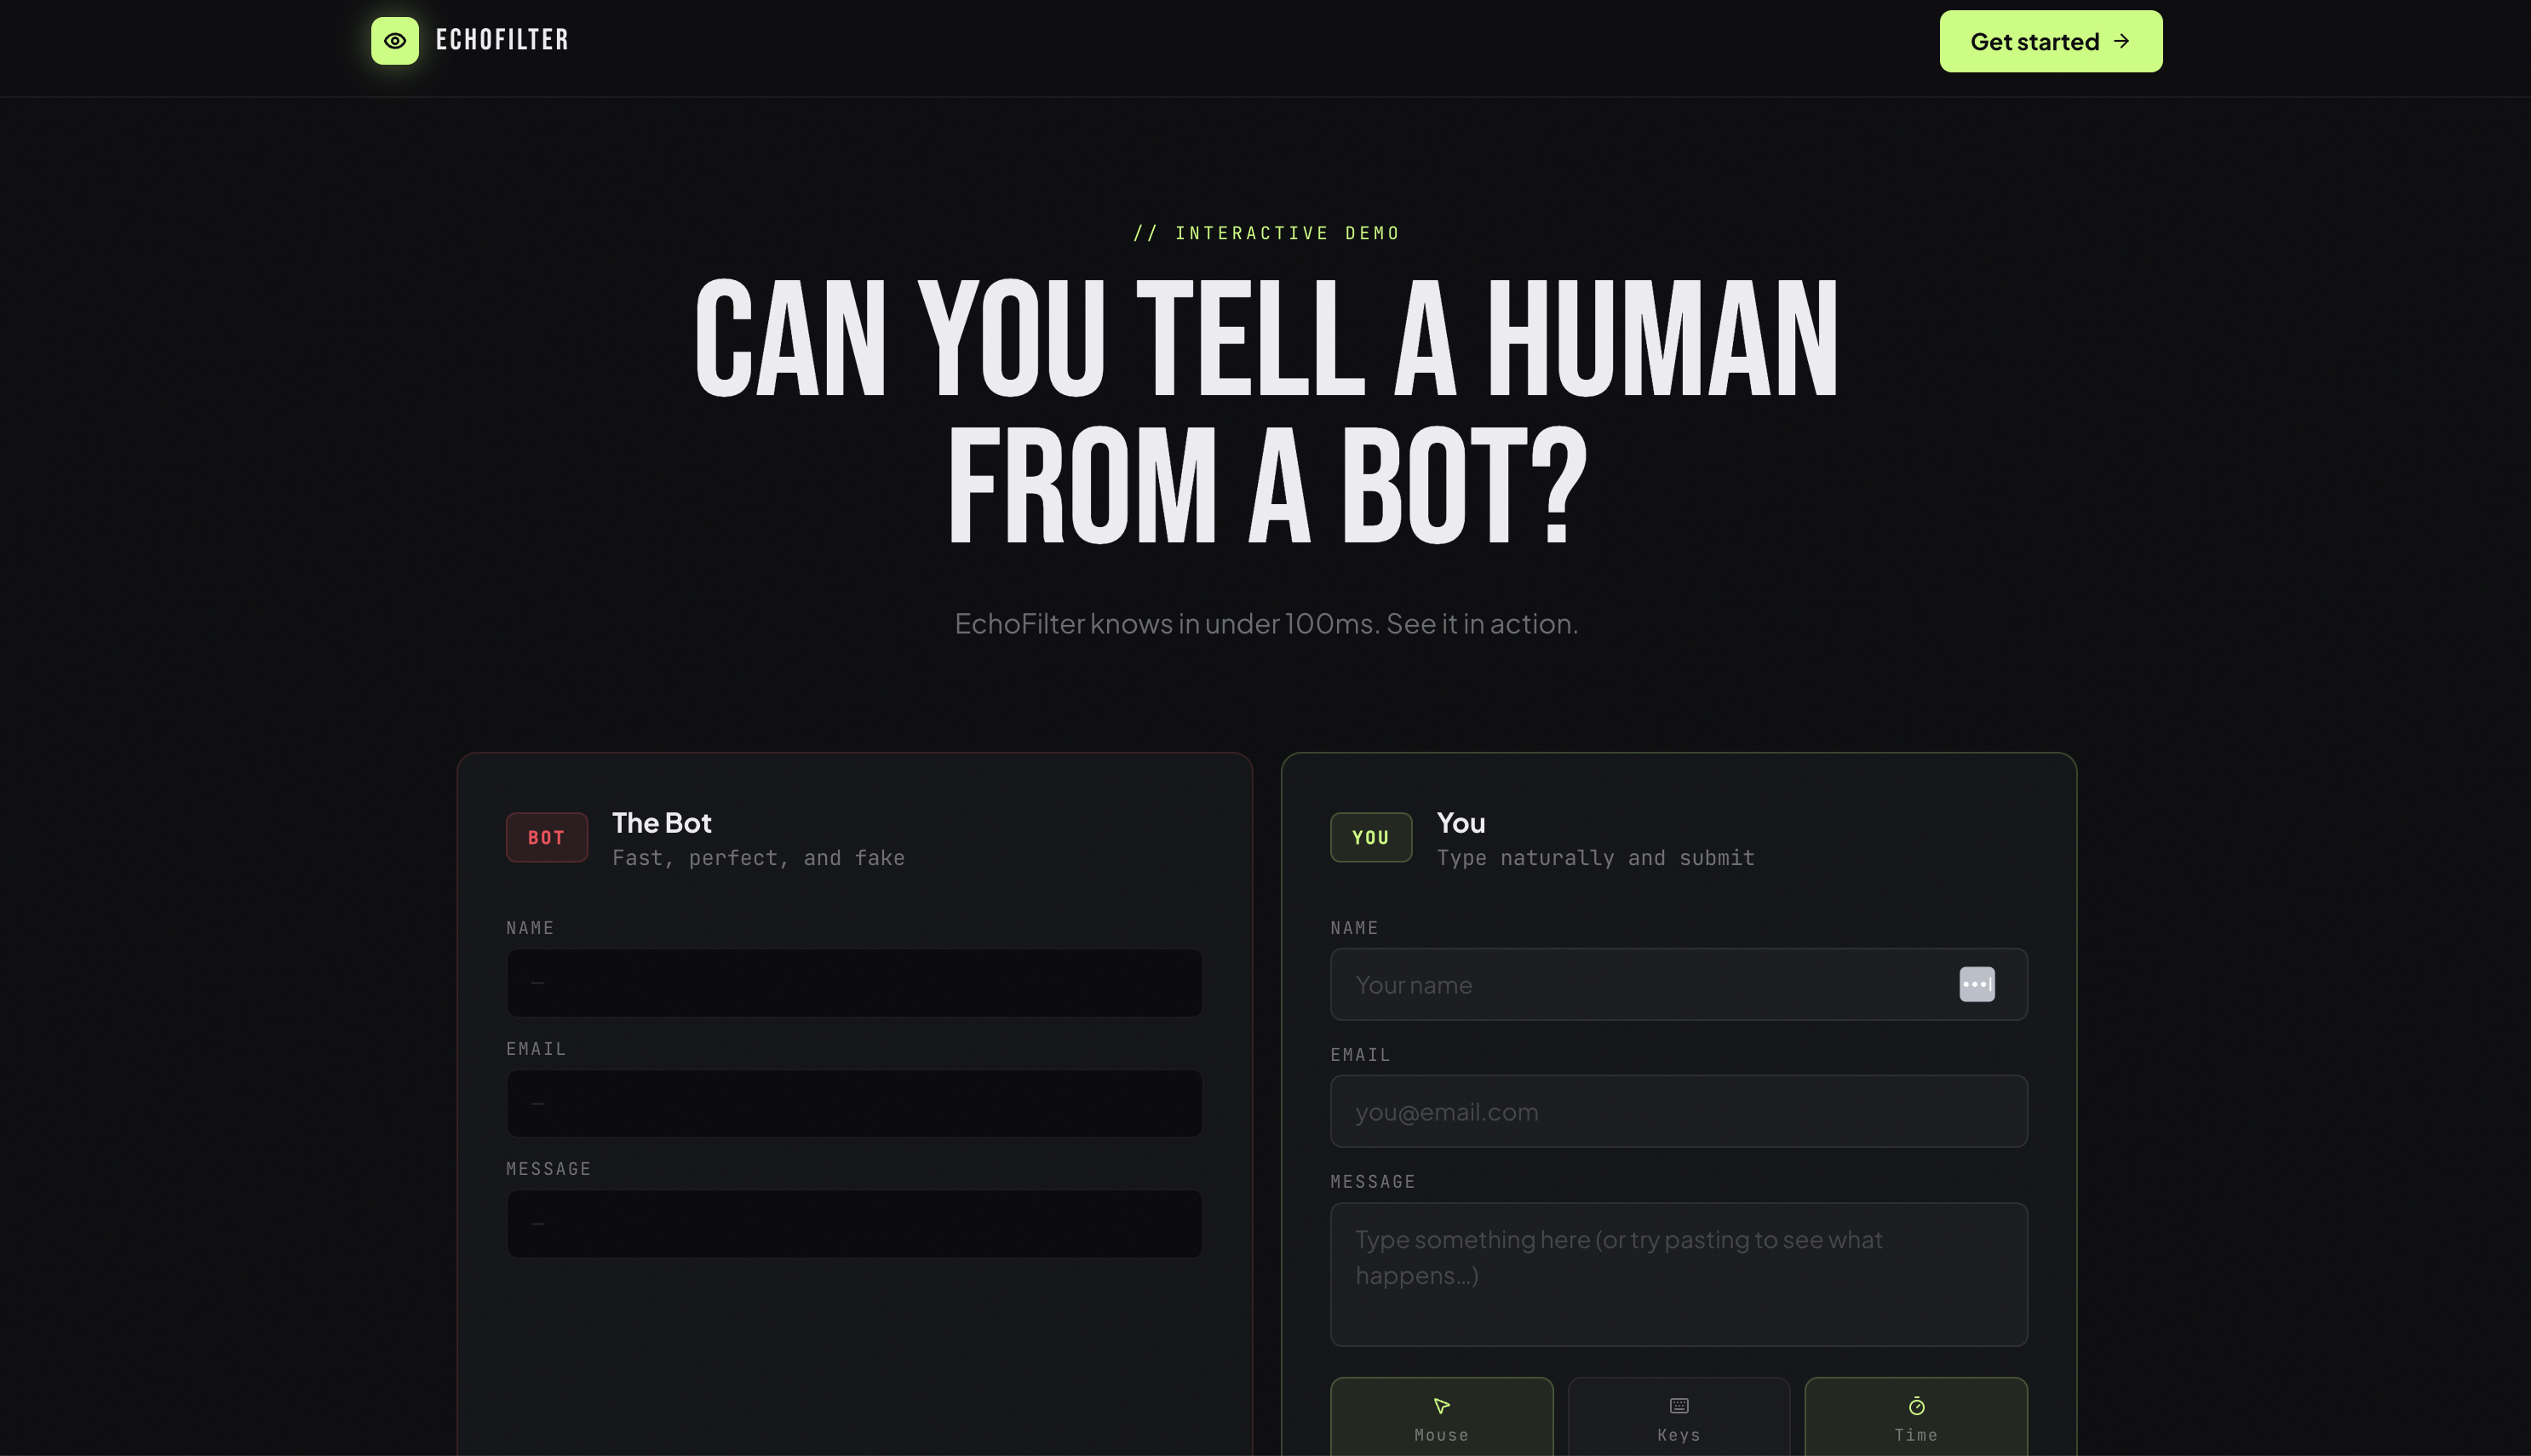Screen dimensions: 2531x1456
Task: Click "The Bot" panel title
Action: click(x=661, y=822)
